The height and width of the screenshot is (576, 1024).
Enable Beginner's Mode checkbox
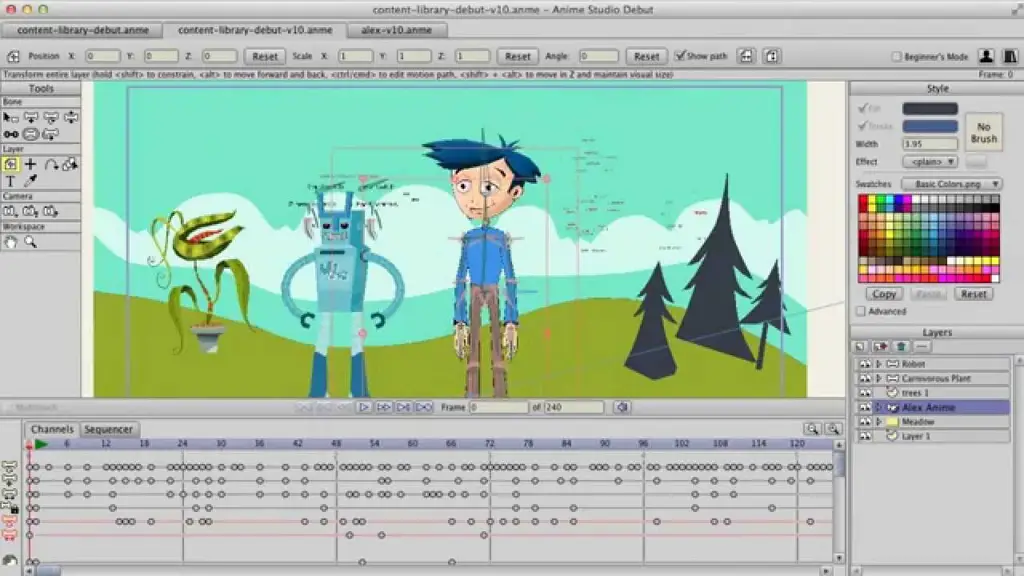pyautogui.click(x=896, y=57)
